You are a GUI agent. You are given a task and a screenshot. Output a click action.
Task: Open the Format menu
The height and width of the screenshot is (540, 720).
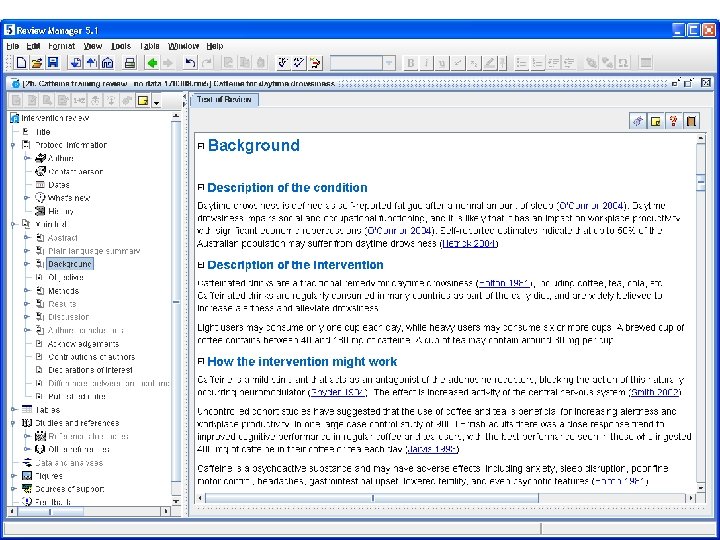[62, 46]
